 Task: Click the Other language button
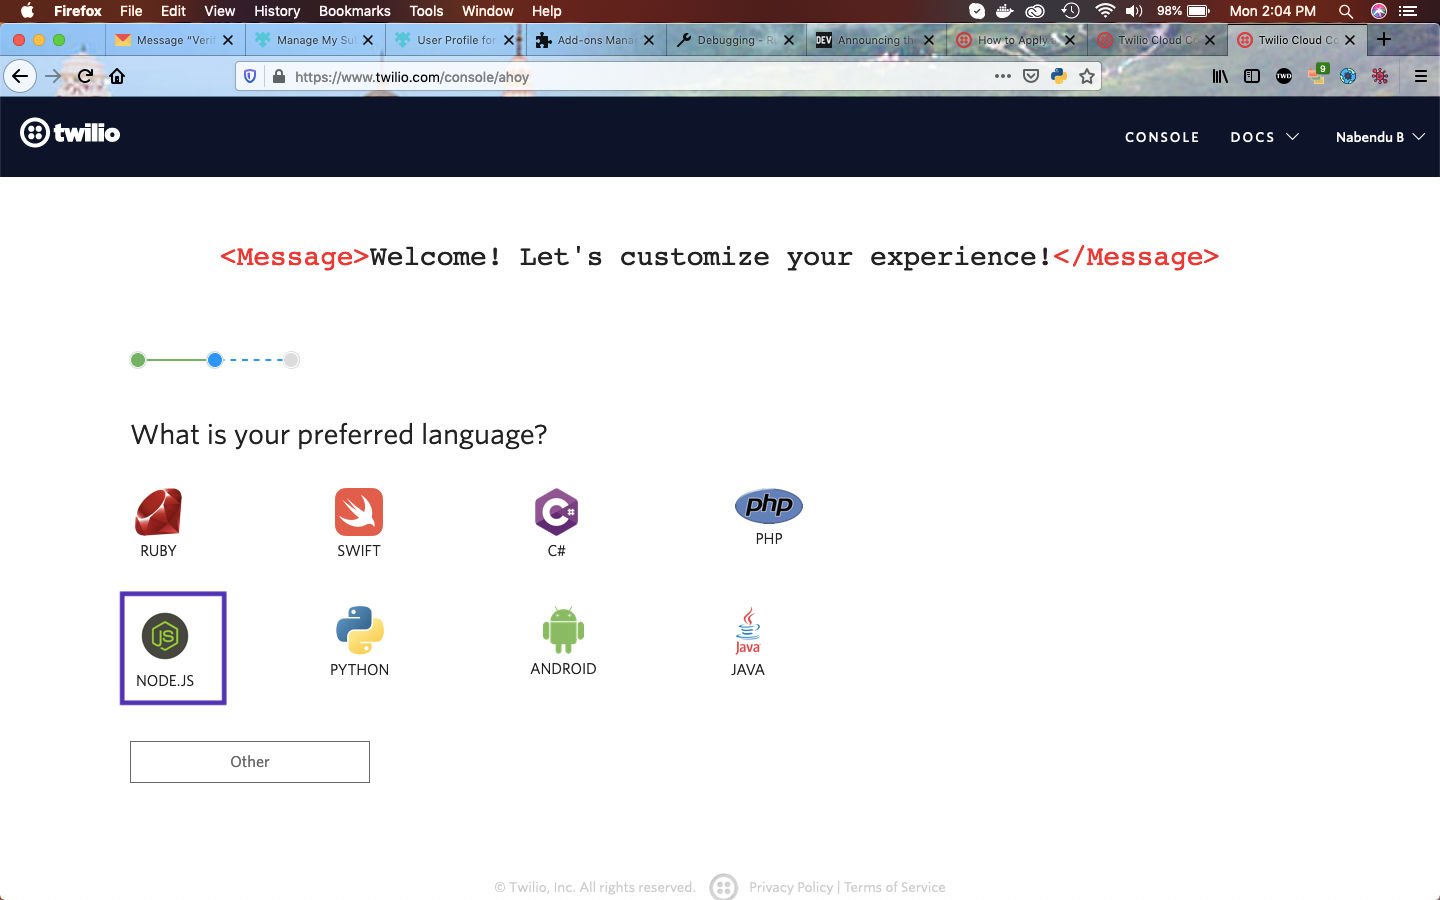(x=250, y=762)
